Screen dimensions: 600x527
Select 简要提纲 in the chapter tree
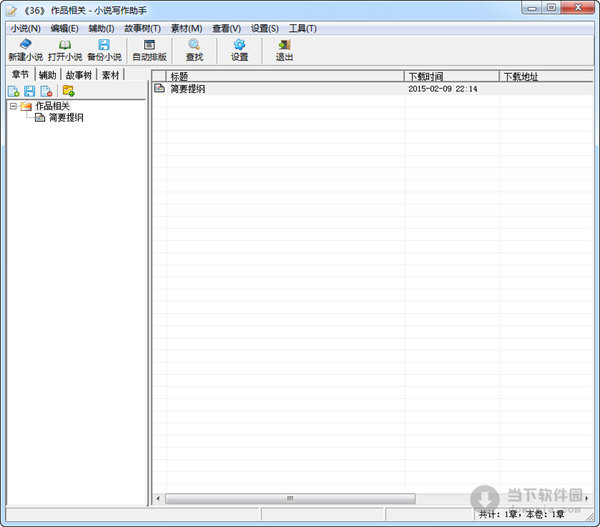tap(66, 117)
